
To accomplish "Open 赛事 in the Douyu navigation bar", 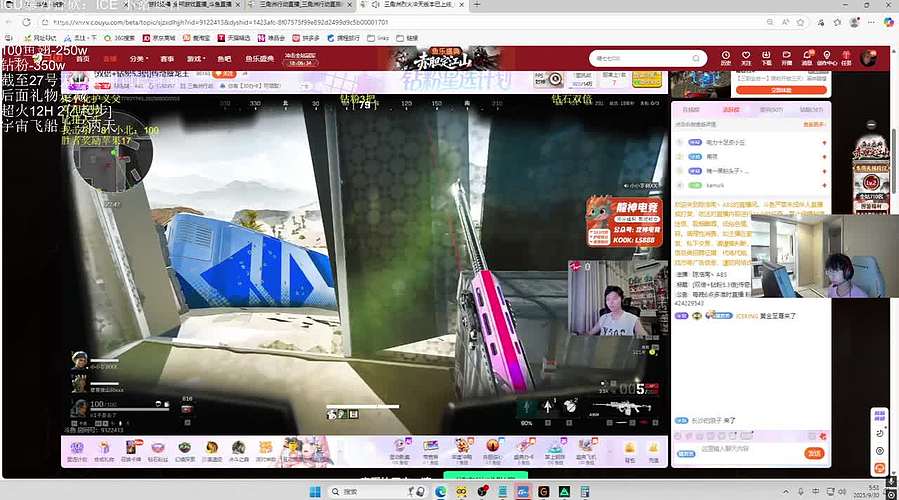I will coord(167,58).
